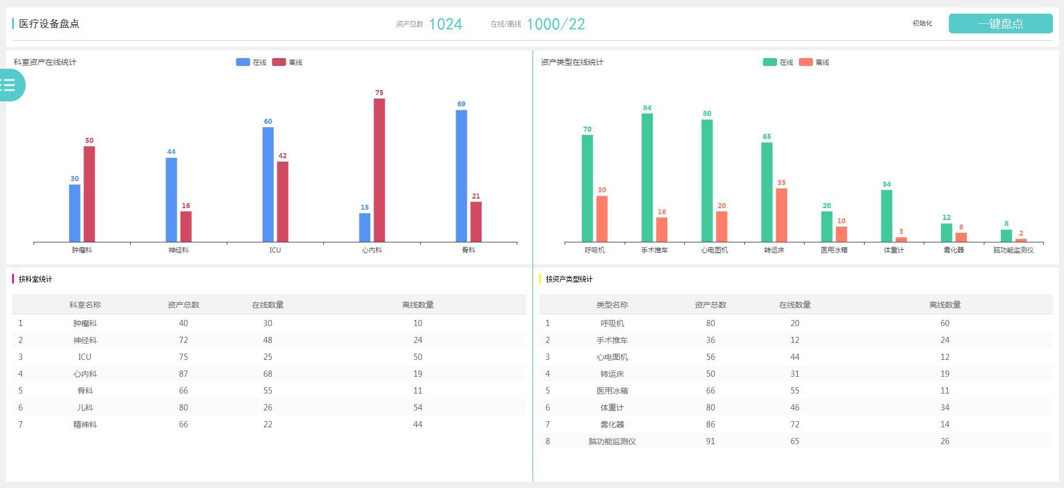This screenshot has width=1064, height=488.
Task: Click the red 75 bar for 心内科
Action: [x=379, y=170]
